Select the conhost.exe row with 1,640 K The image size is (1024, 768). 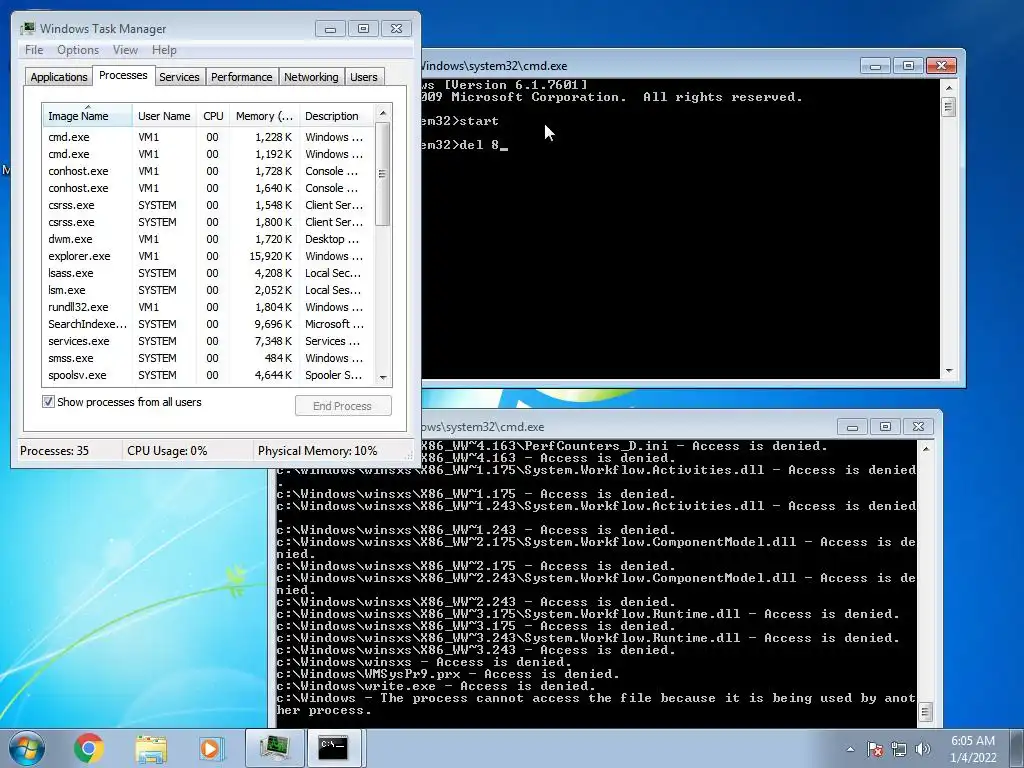point(208,188)
